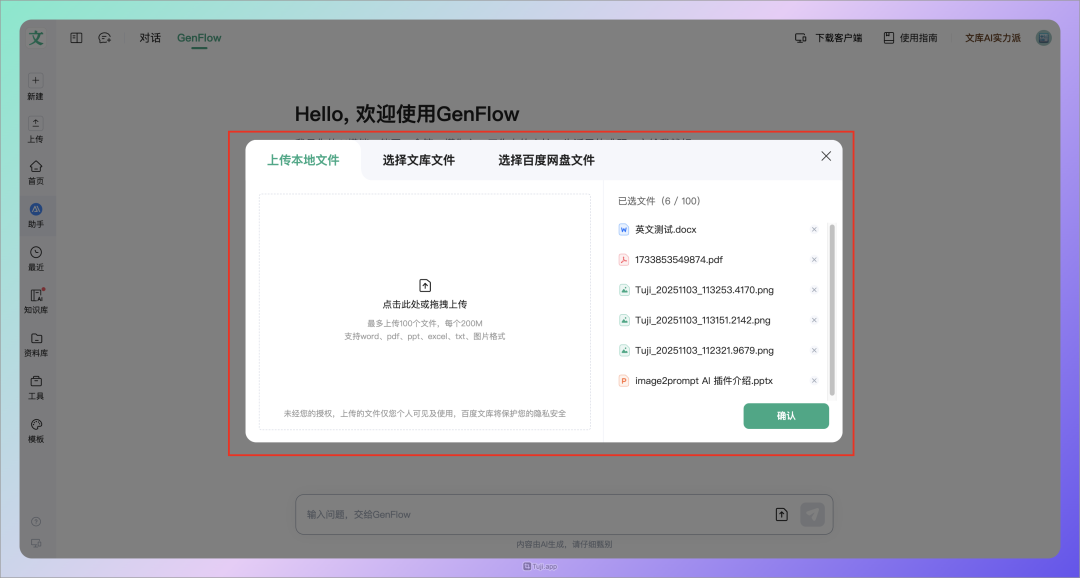Remove 英文测试.docx from selected files
Image resolution: width=1080 pixels, height=578 pixels.
pos(814,229)
